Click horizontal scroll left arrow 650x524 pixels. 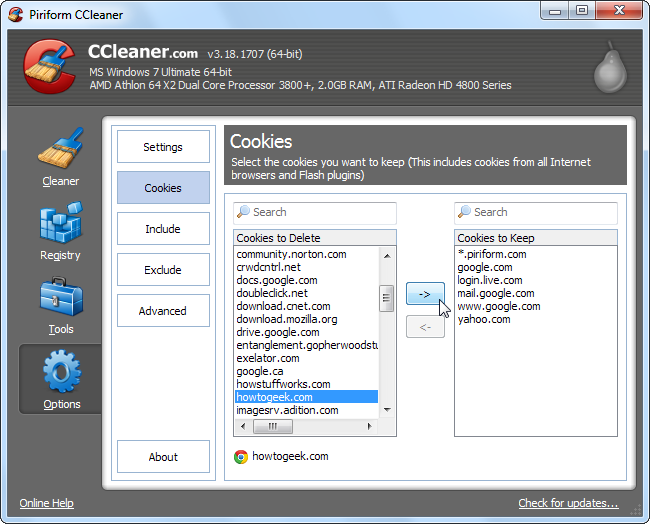click(x=243, y=426)
